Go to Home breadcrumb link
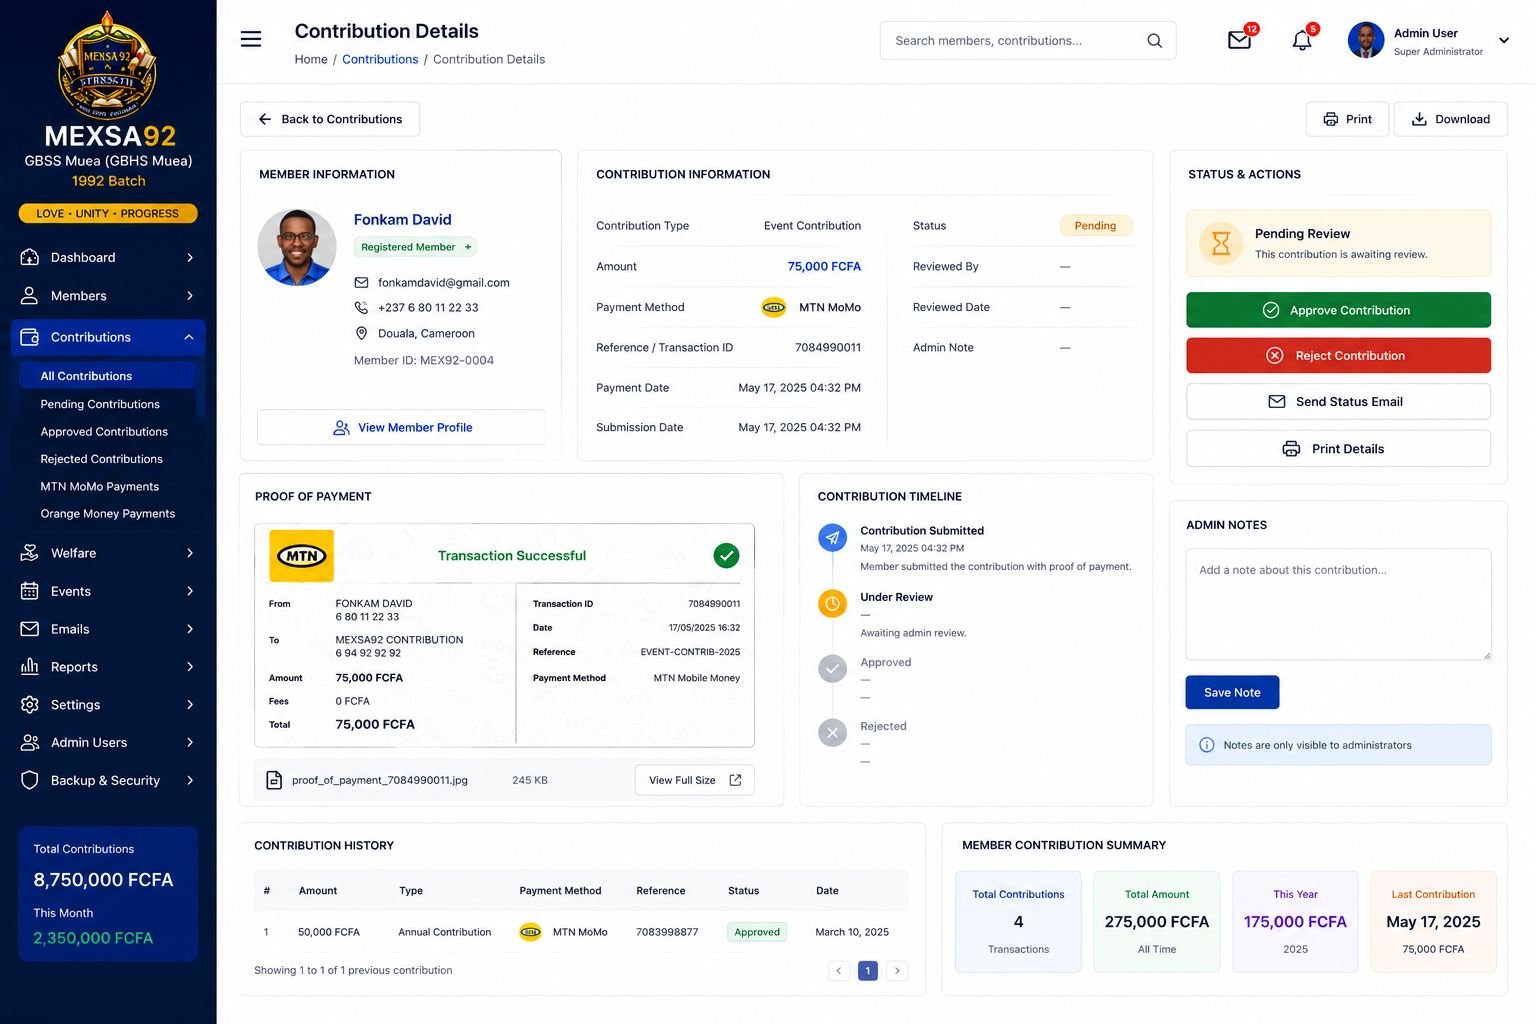The height and width of the screenshot is (1024, 1536). pos(311,59)
